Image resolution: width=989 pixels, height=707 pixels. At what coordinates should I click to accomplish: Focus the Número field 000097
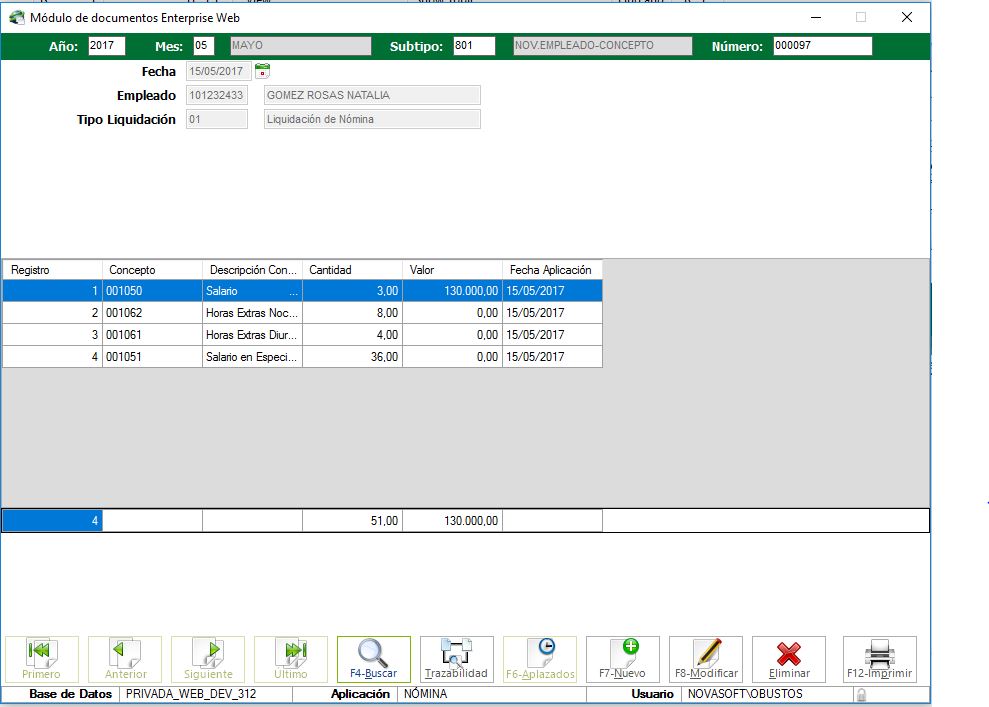pos(822,46)
